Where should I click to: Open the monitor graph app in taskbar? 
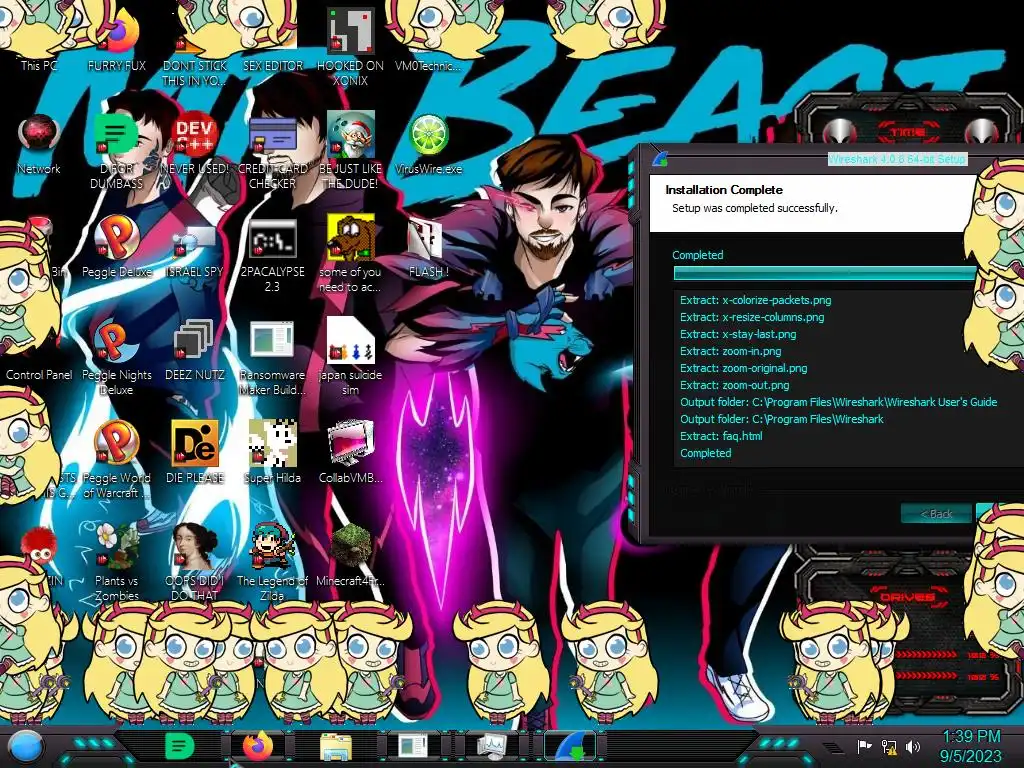pyautogui.click(x=492, y=746)
